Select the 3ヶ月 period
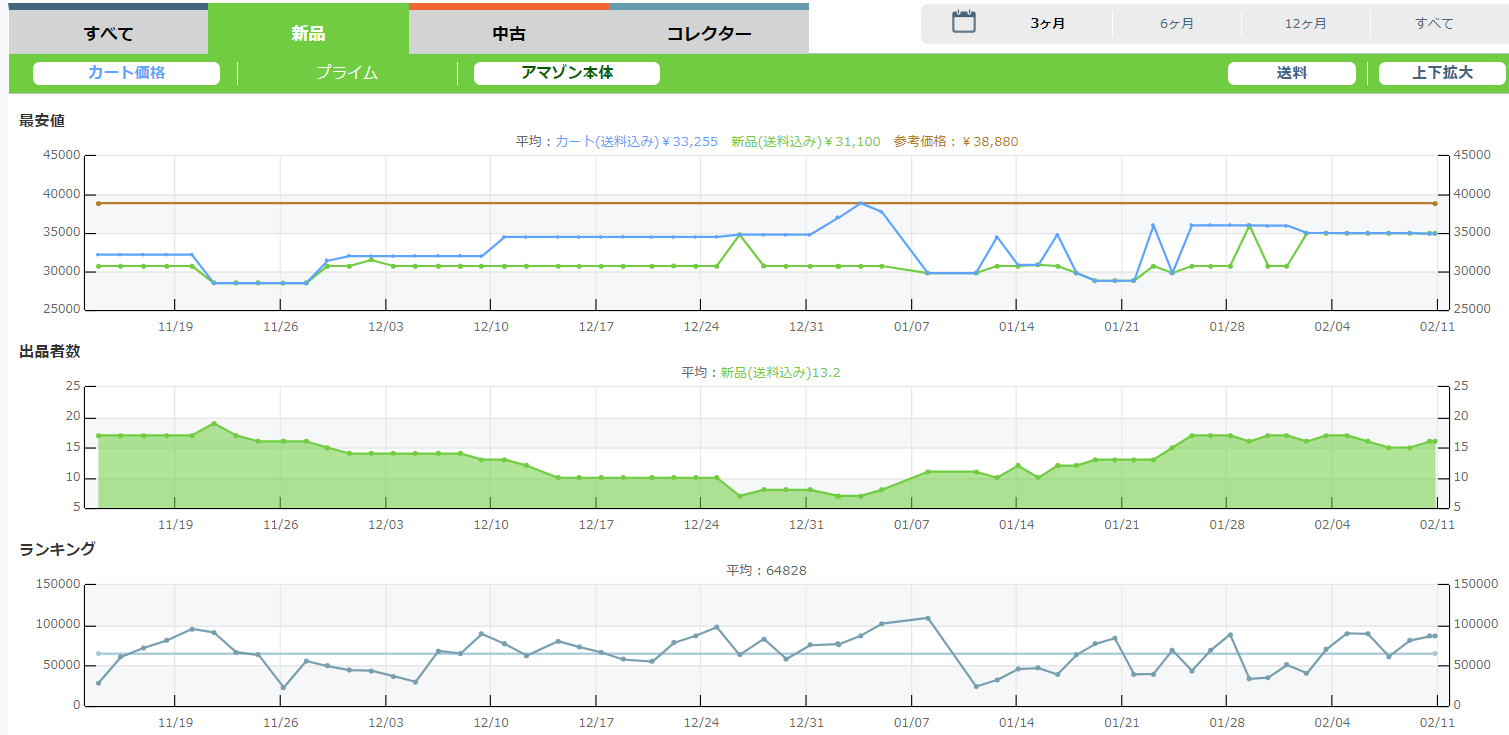1509x735 pixels. [x=1048, y=24]
